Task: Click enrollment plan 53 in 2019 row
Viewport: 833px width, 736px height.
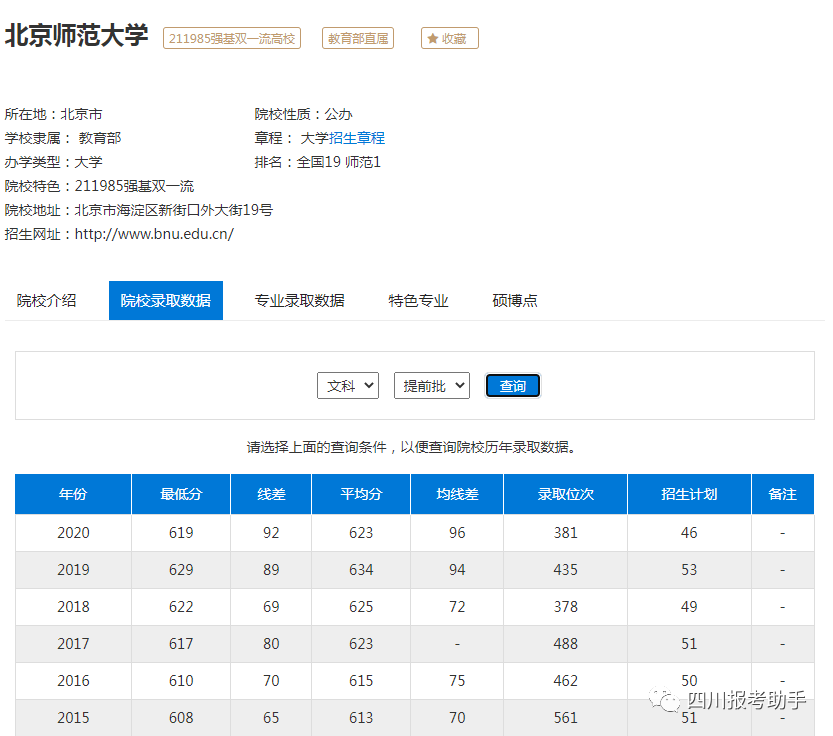Action: pos(689,570)
